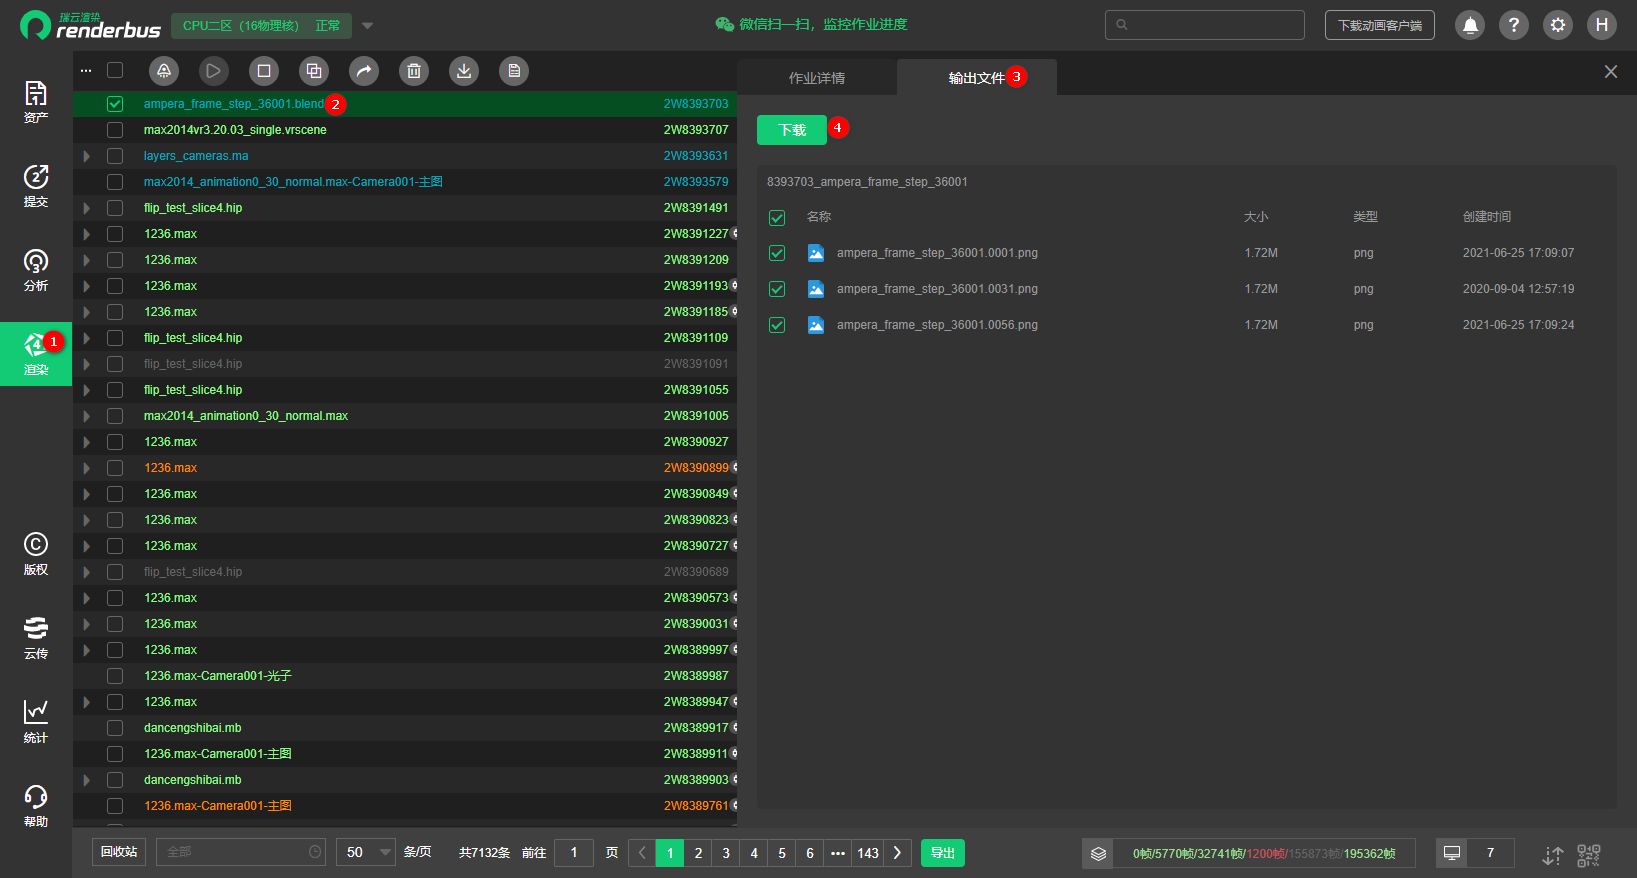The image size is (1637, 878).
Task: Click the rocket priority render toolbar icon
Action: pos(164,71)
